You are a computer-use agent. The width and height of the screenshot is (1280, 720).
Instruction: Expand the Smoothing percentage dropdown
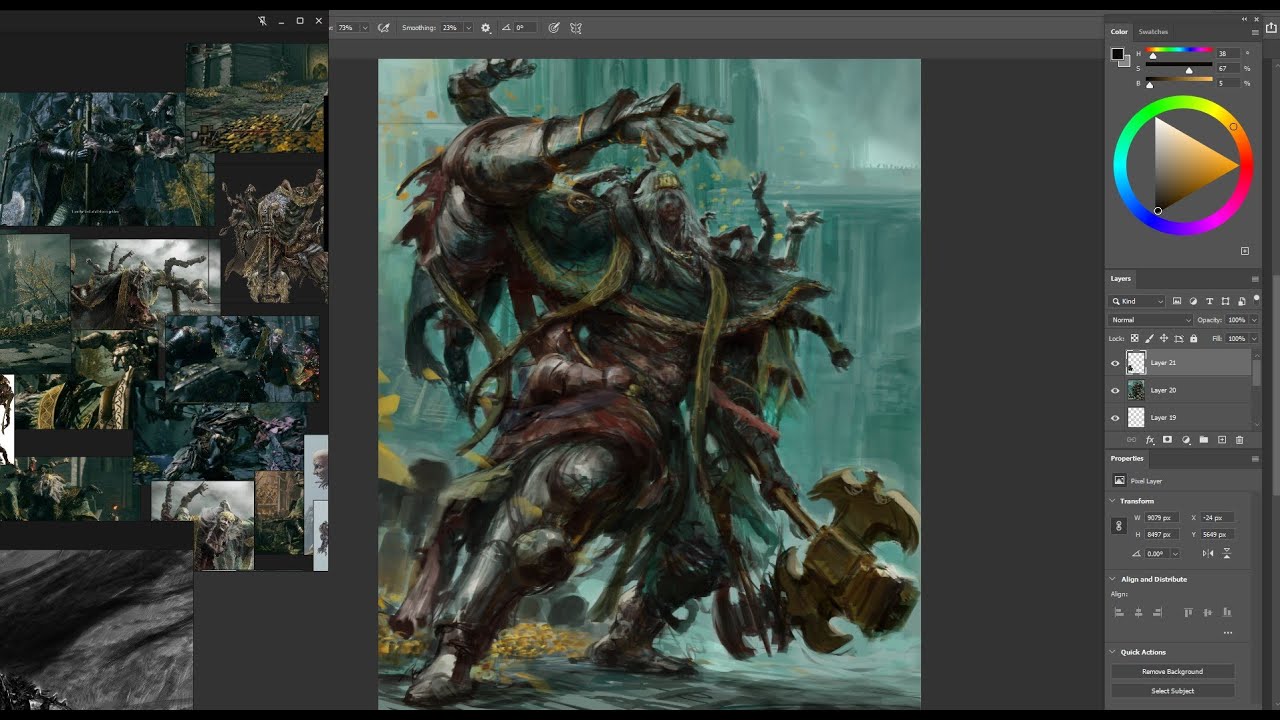[x=468, y=28]
